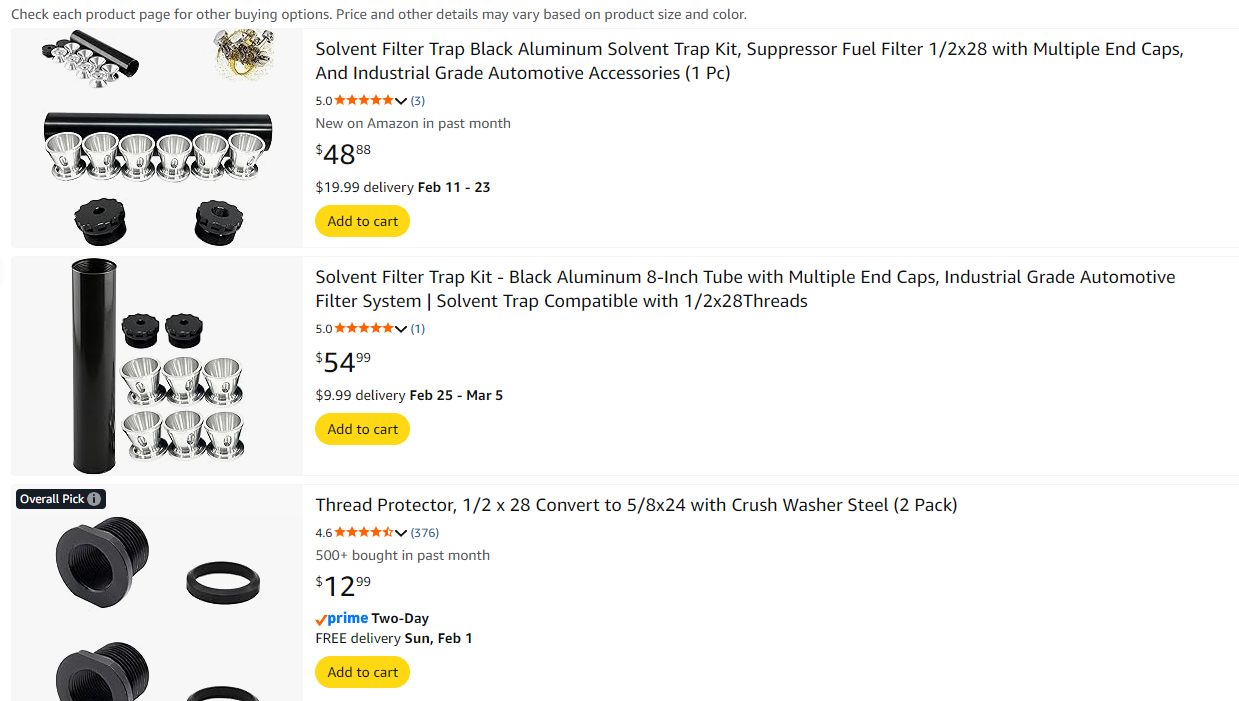The image size is (1239, 701).
Task: Click star rating of the $54.99 solvent trap kit
Action: click(x=364, y=328)
